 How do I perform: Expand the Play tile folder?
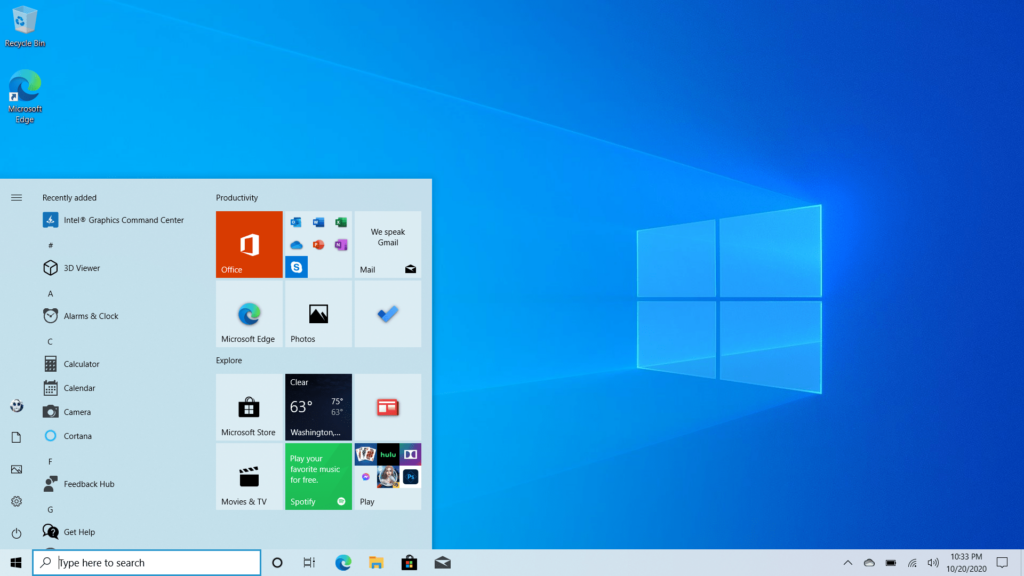click(388, 476)
